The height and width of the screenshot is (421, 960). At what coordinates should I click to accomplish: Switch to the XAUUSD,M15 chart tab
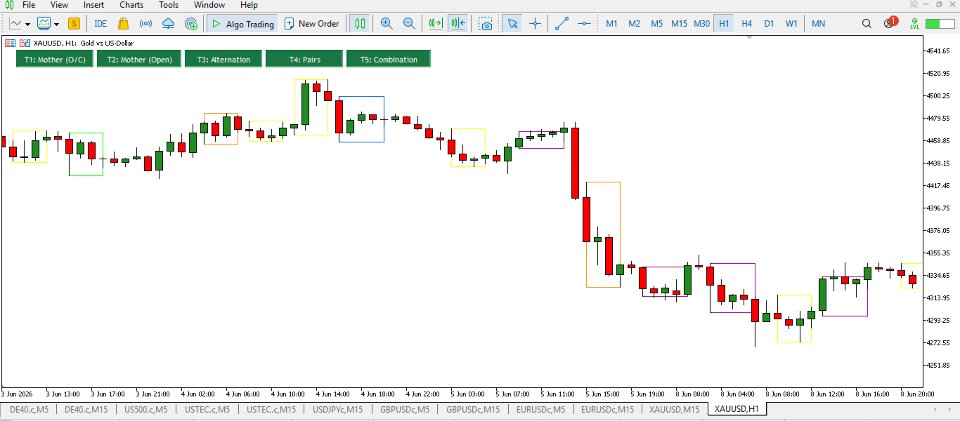pyautogui.click(x=674, y=409)
